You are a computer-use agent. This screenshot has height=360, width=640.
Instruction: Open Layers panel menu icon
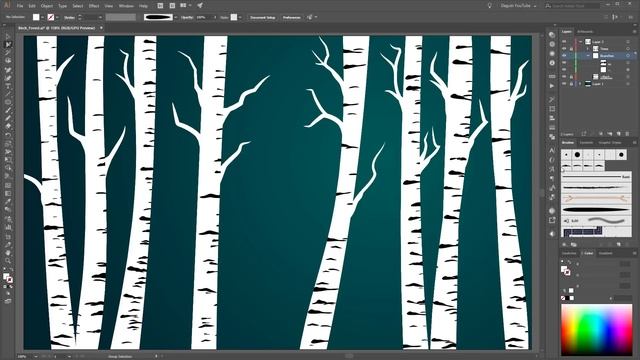click(634, 31)
